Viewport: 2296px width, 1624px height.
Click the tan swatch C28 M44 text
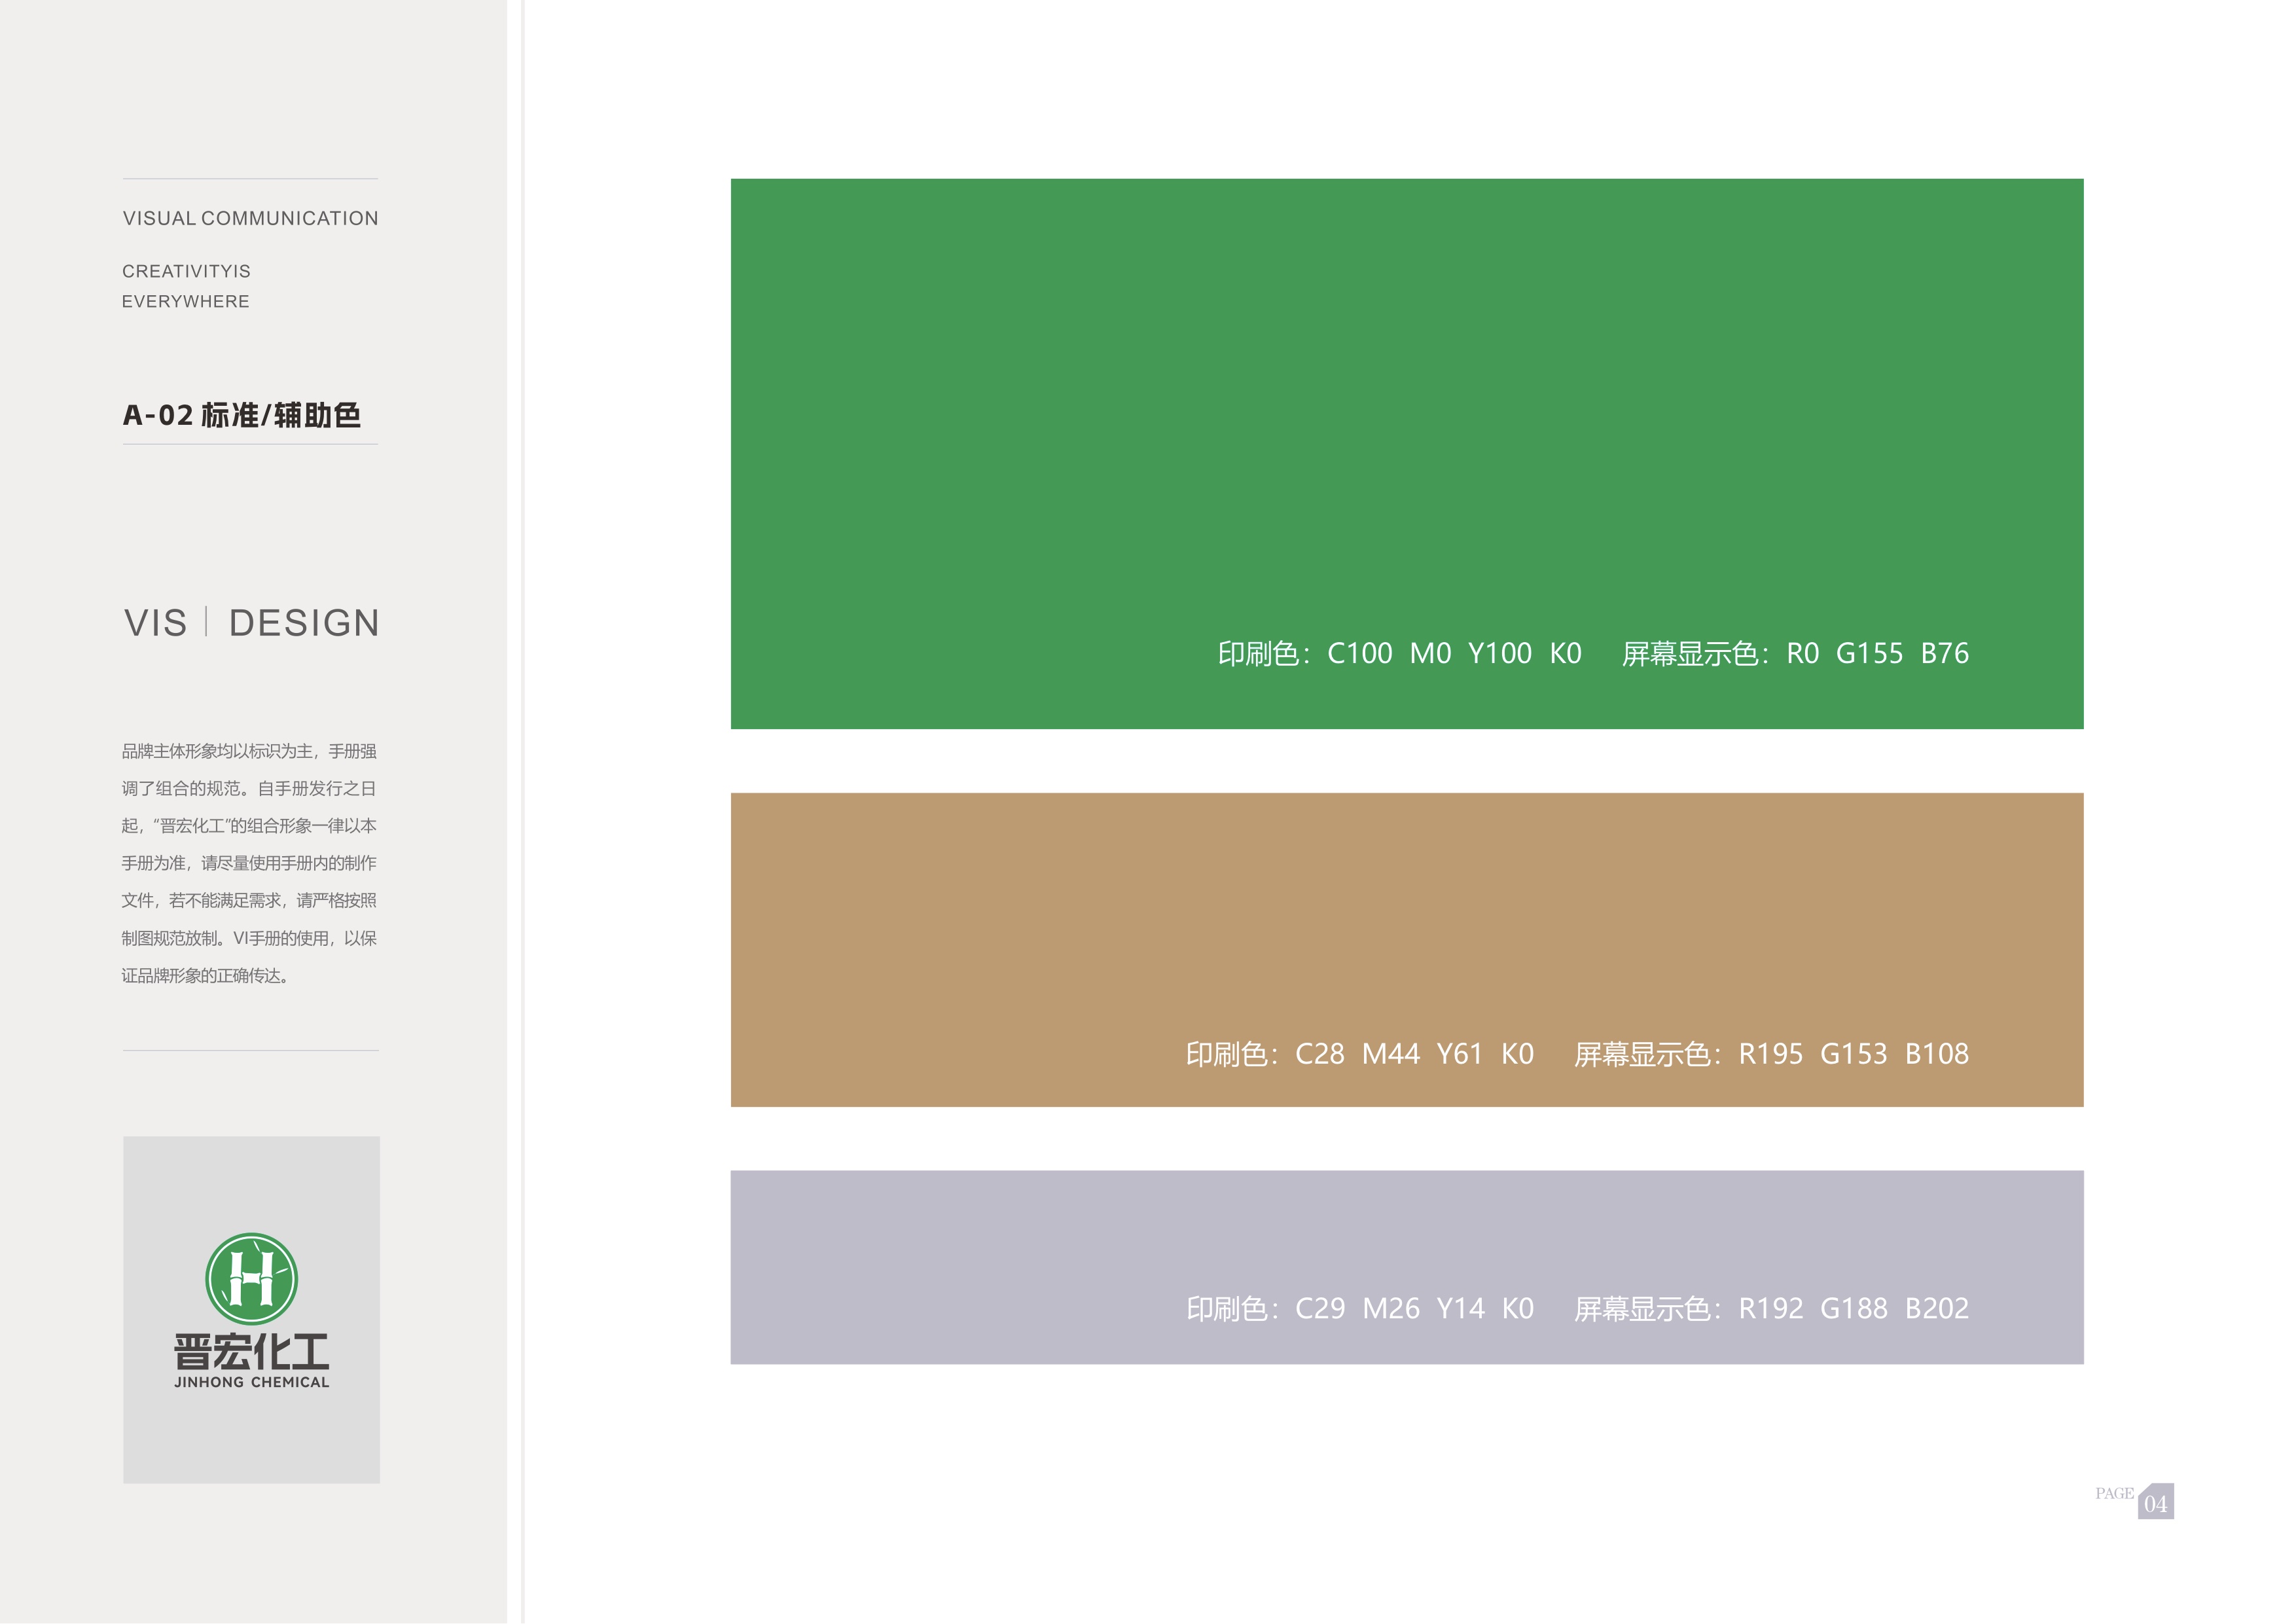[x=1359, y=1054]
